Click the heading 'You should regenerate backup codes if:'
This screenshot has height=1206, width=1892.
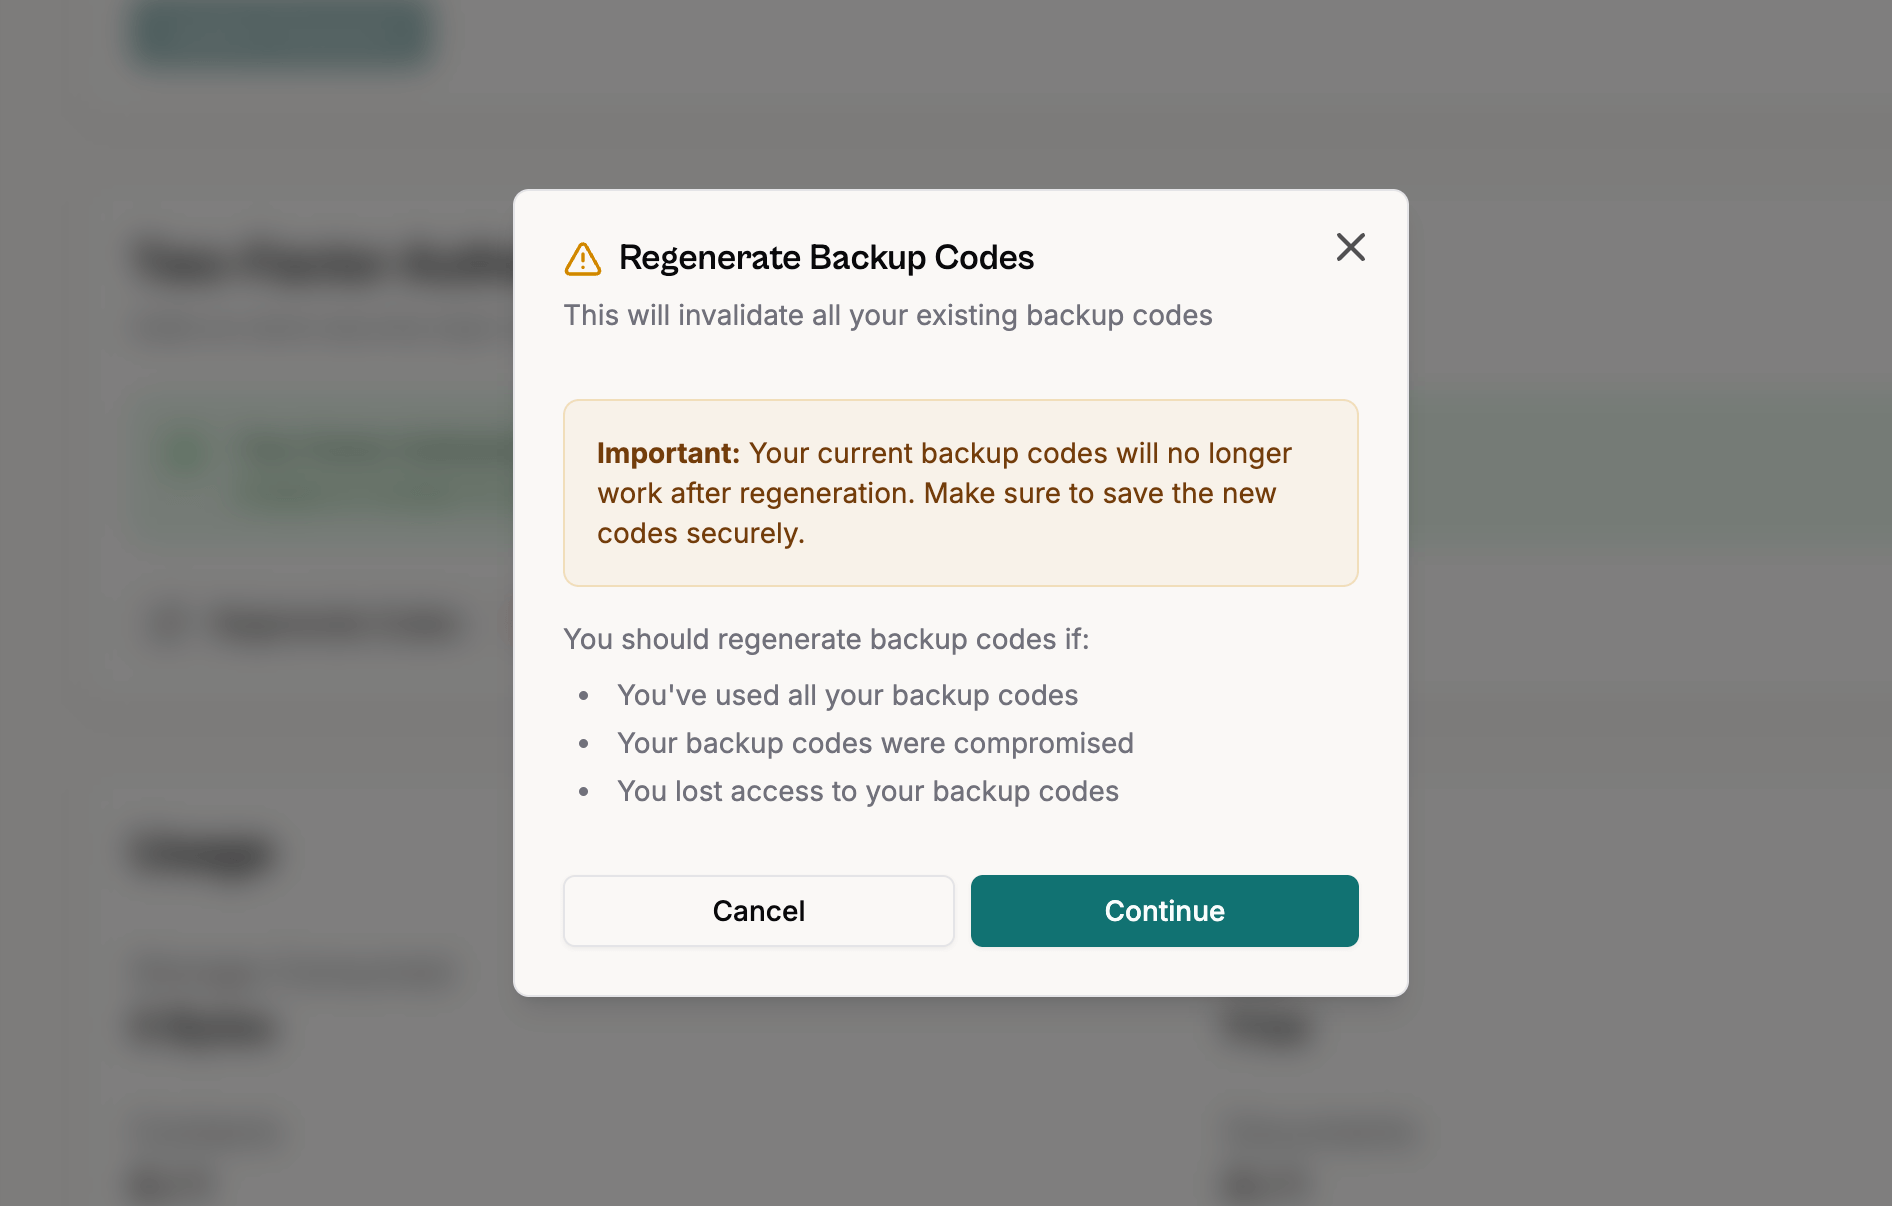pos(827,639)
